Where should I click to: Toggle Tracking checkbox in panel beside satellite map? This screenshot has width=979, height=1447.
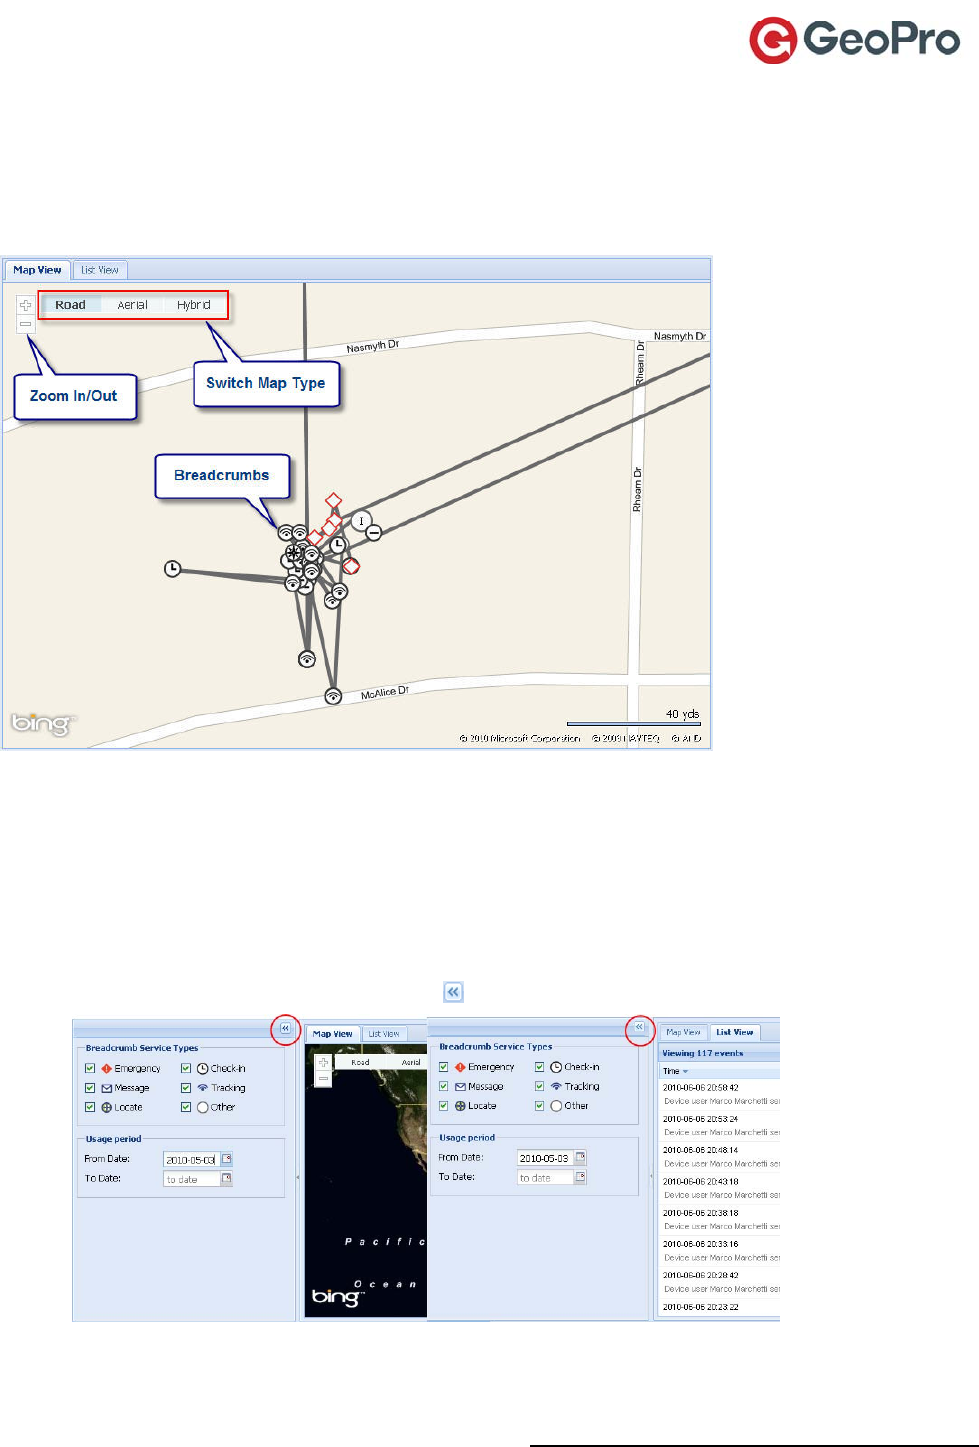coord(186,1088)
